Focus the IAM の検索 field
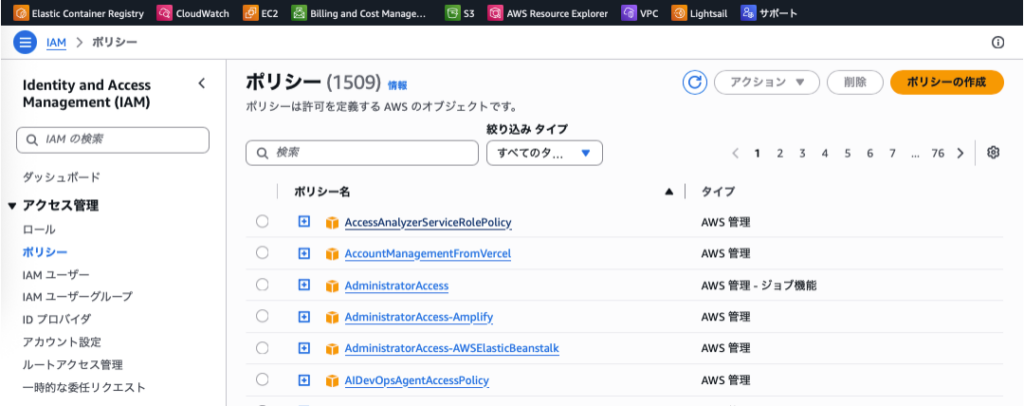1024x406 pixels. 112,140
